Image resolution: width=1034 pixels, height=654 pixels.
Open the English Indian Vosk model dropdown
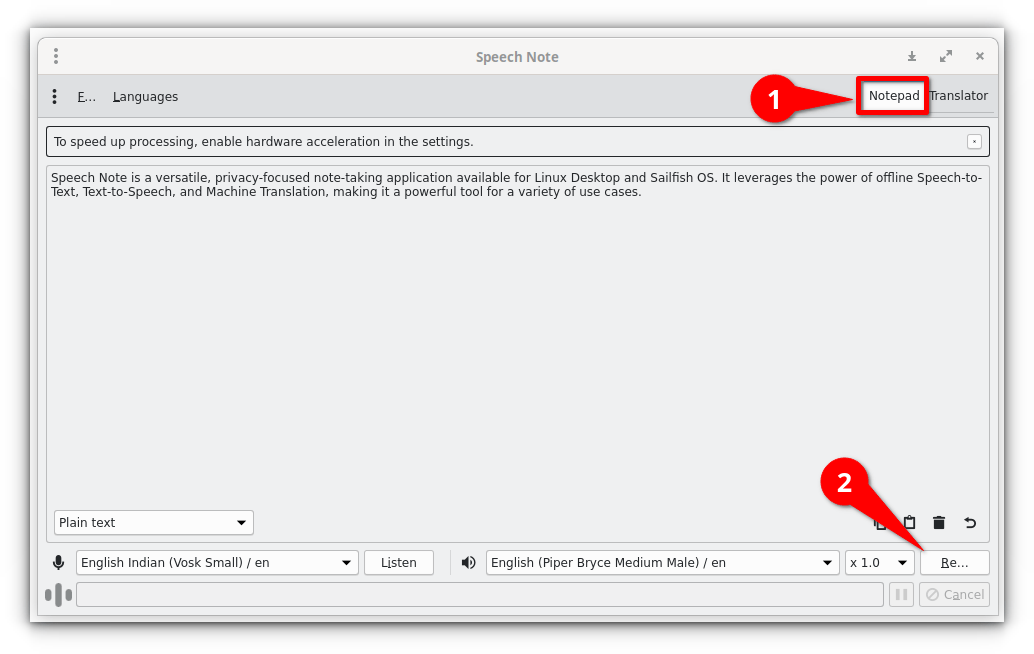pos(216,562)
